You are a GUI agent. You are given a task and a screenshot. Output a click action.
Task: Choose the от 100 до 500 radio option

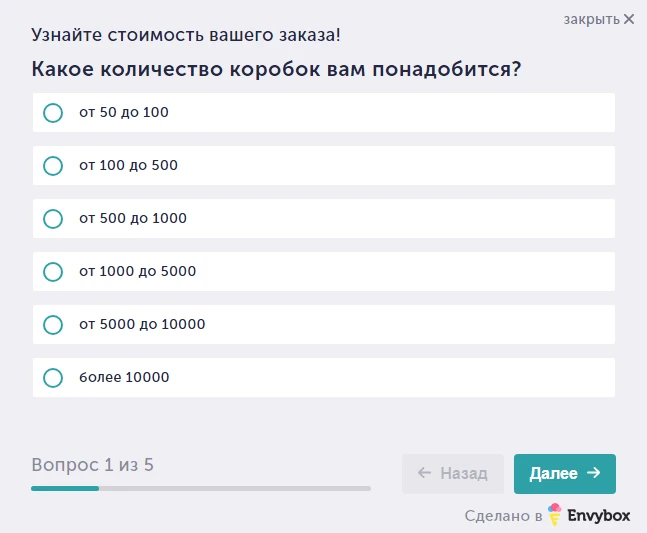click(53, 166)
